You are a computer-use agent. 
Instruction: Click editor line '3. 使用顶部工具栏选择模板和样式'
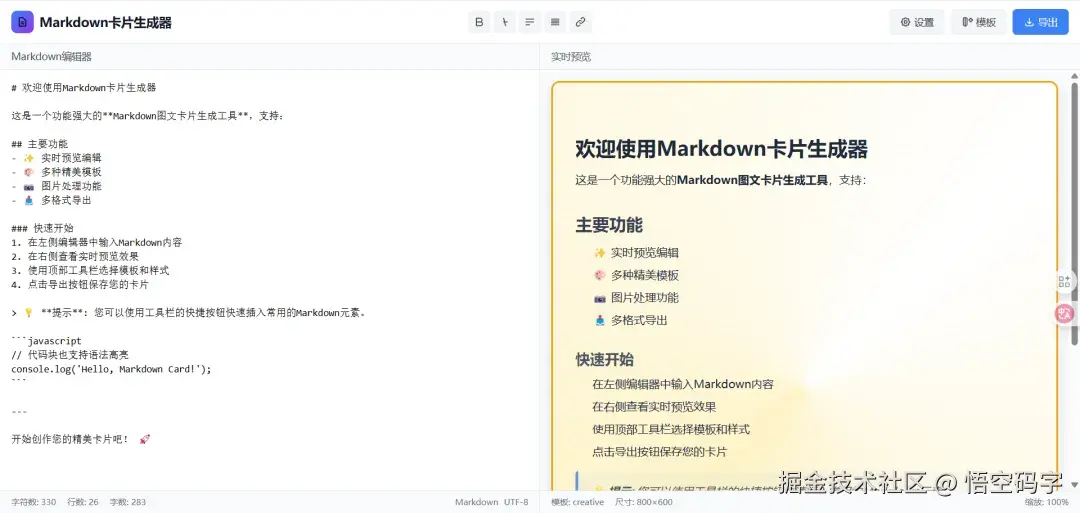(90, 271)
